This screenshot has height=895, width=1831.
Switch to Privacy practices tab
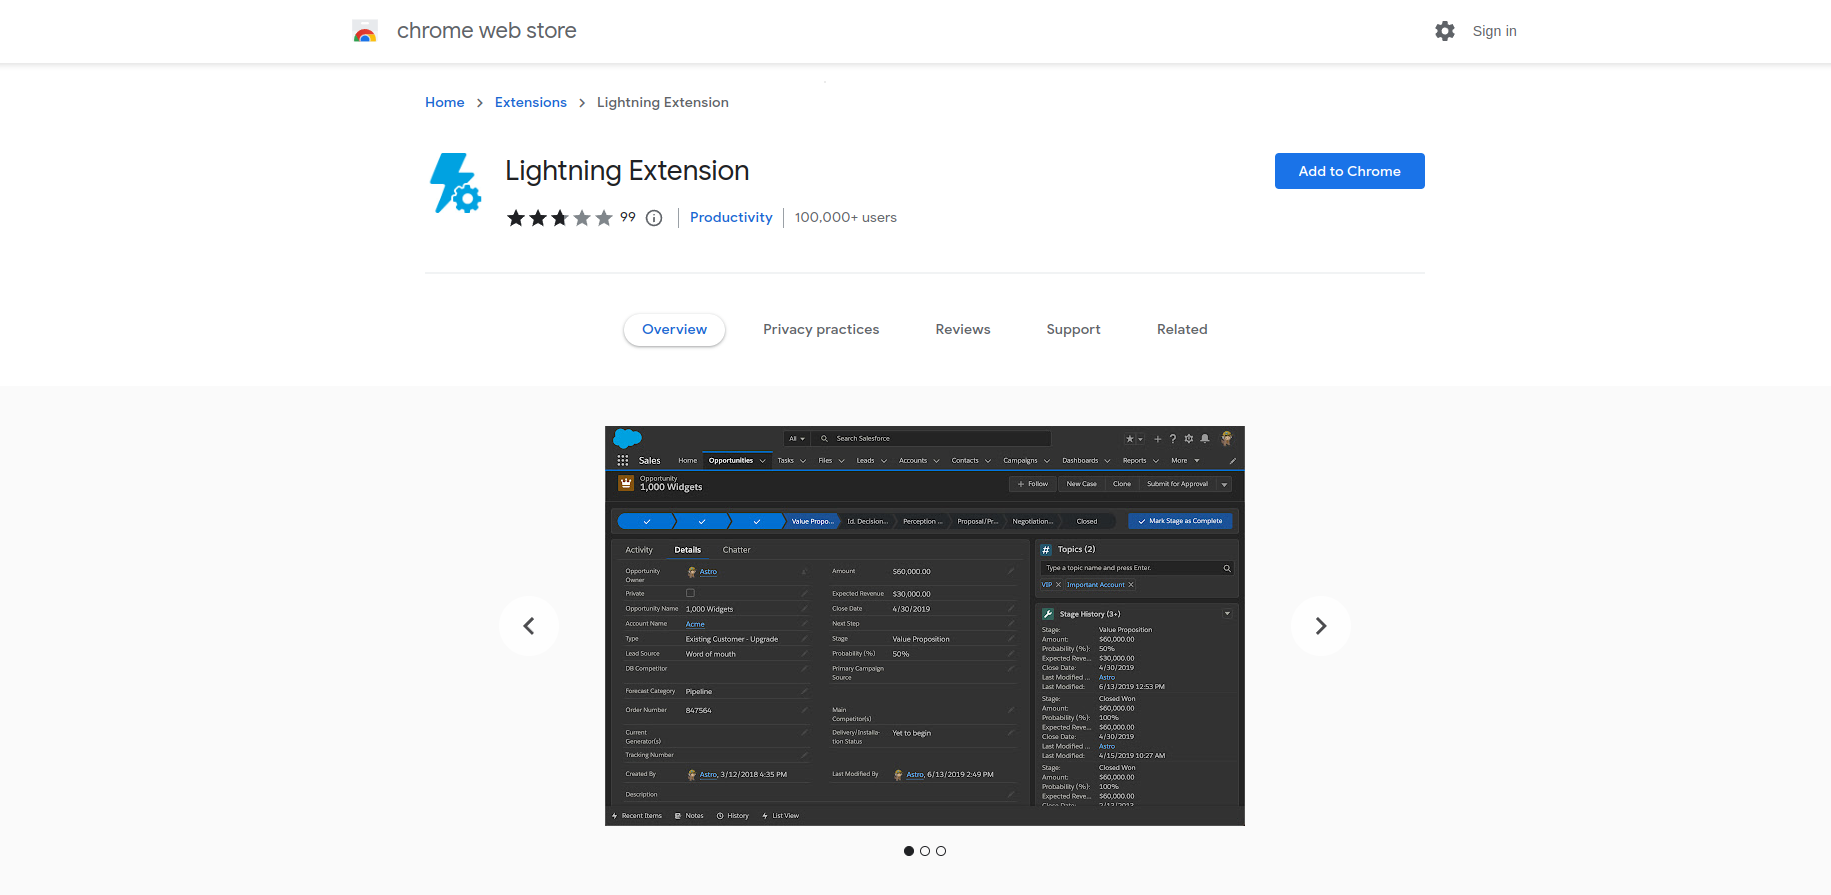coord(821,329)
